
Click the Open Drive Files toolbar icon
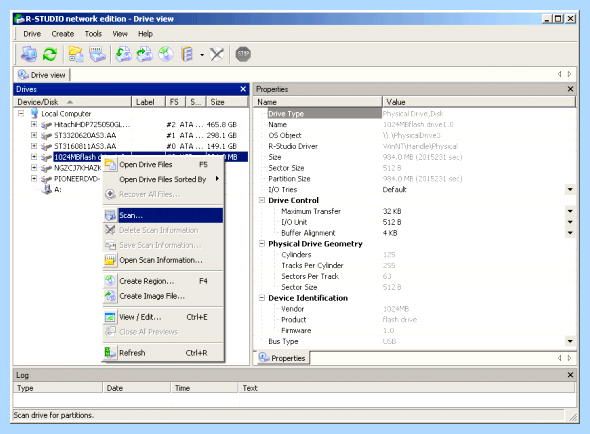coord(76,54)
